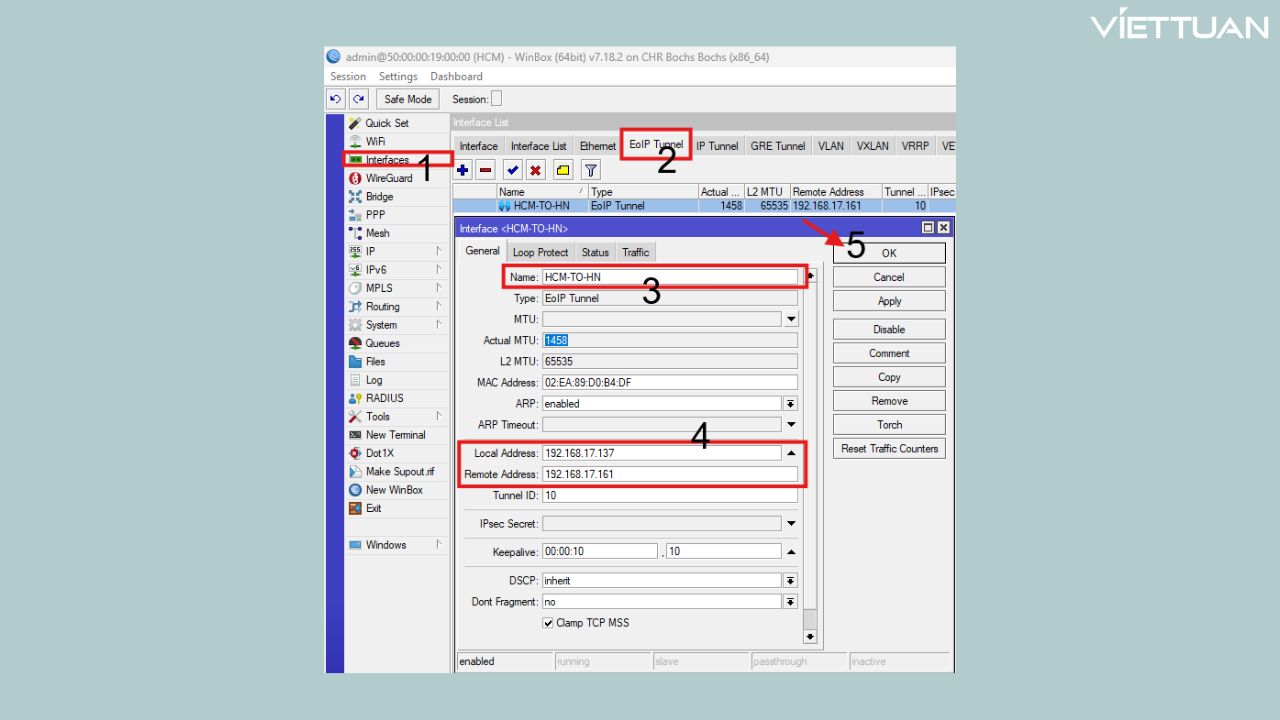The image size is (1280, 720).
Task: Click the Reset Traffic Counters button
Action: pos(889,449)
